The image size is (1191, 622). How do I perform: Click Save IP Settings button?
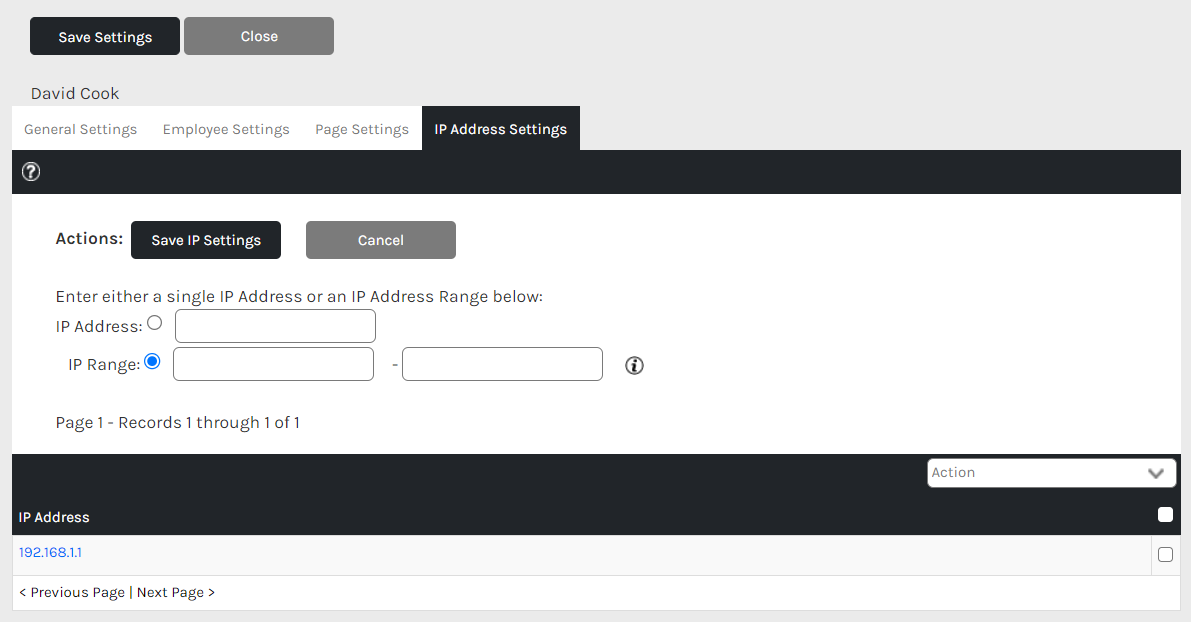pyautogui.click(x=206, y=240)
